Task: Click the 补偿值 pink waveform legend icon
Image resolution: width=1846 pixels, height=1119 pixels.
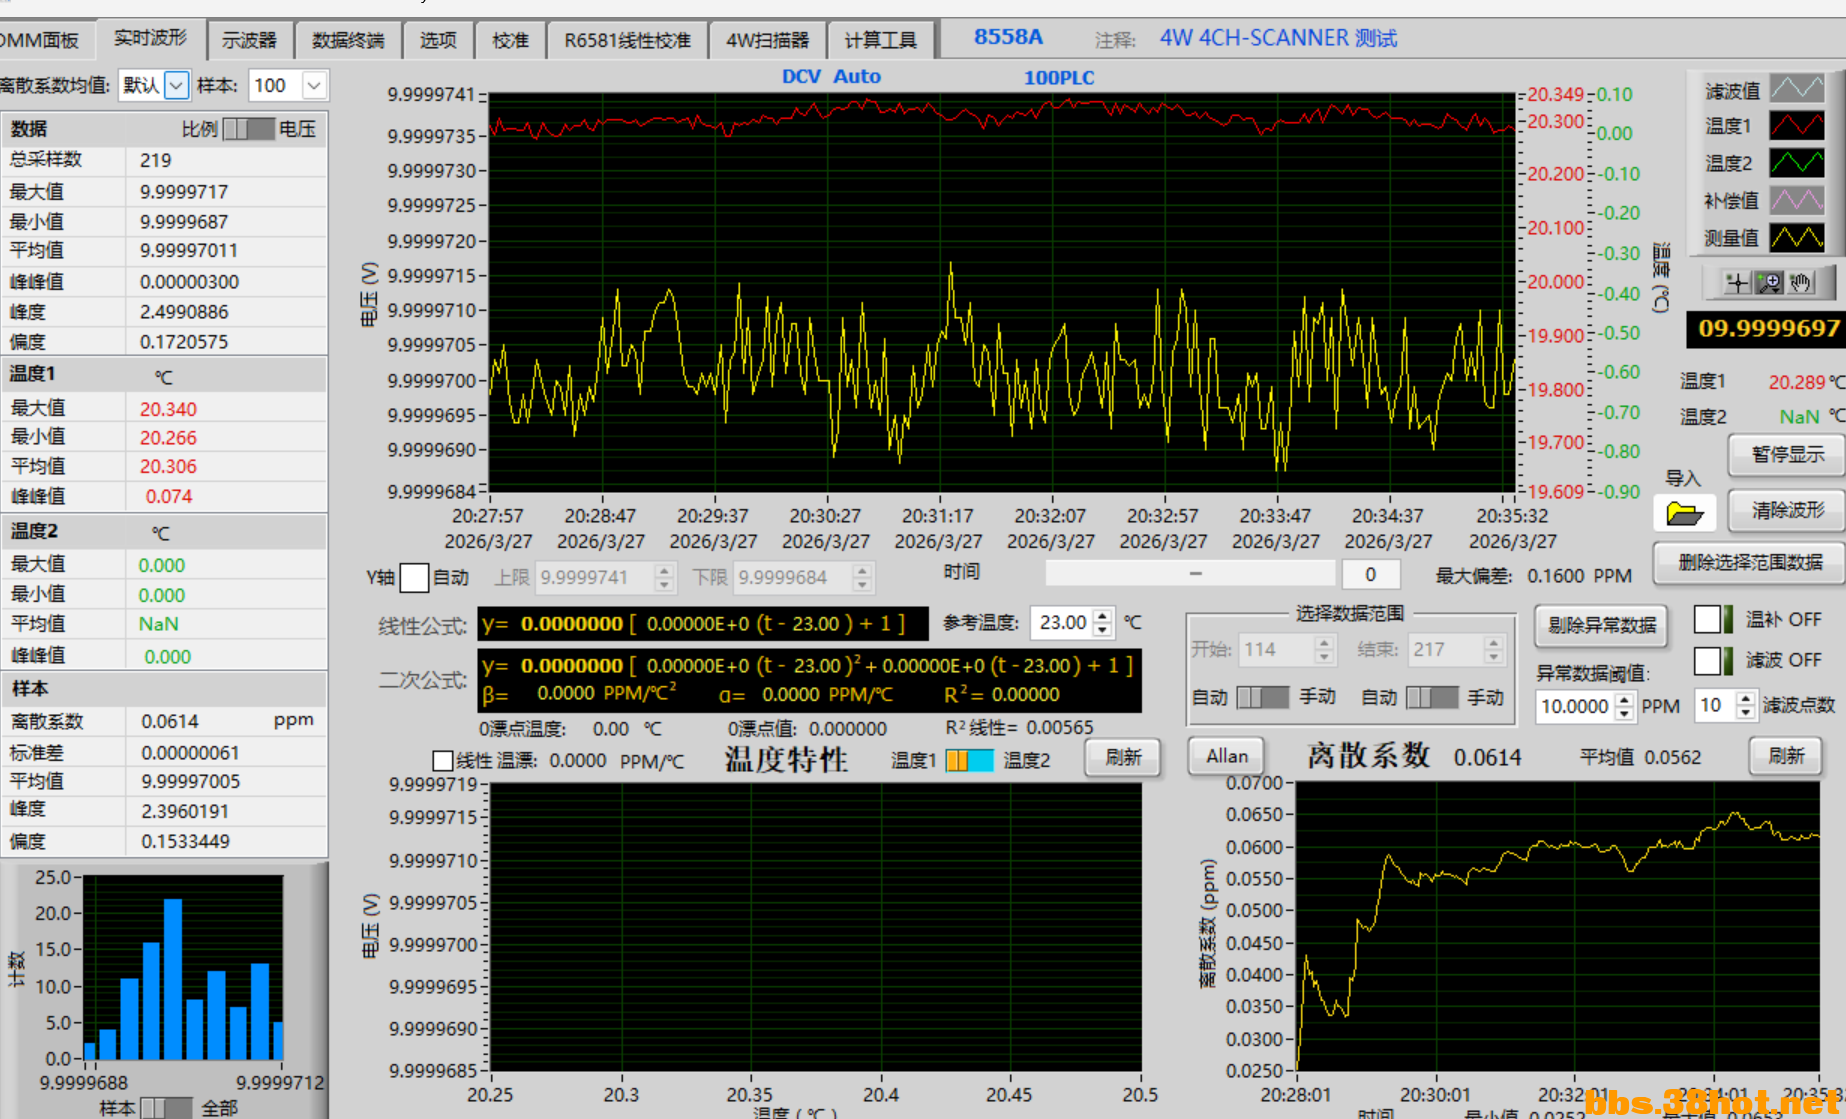Action: tap(1796, 200)
